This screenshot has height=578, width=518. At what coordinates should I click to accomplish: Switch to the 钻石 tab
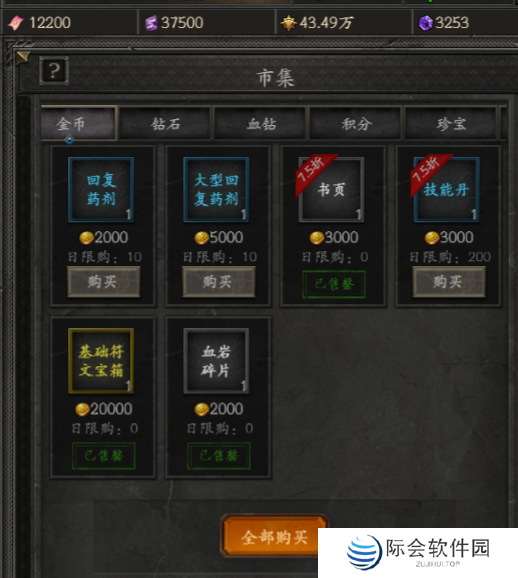165,123
